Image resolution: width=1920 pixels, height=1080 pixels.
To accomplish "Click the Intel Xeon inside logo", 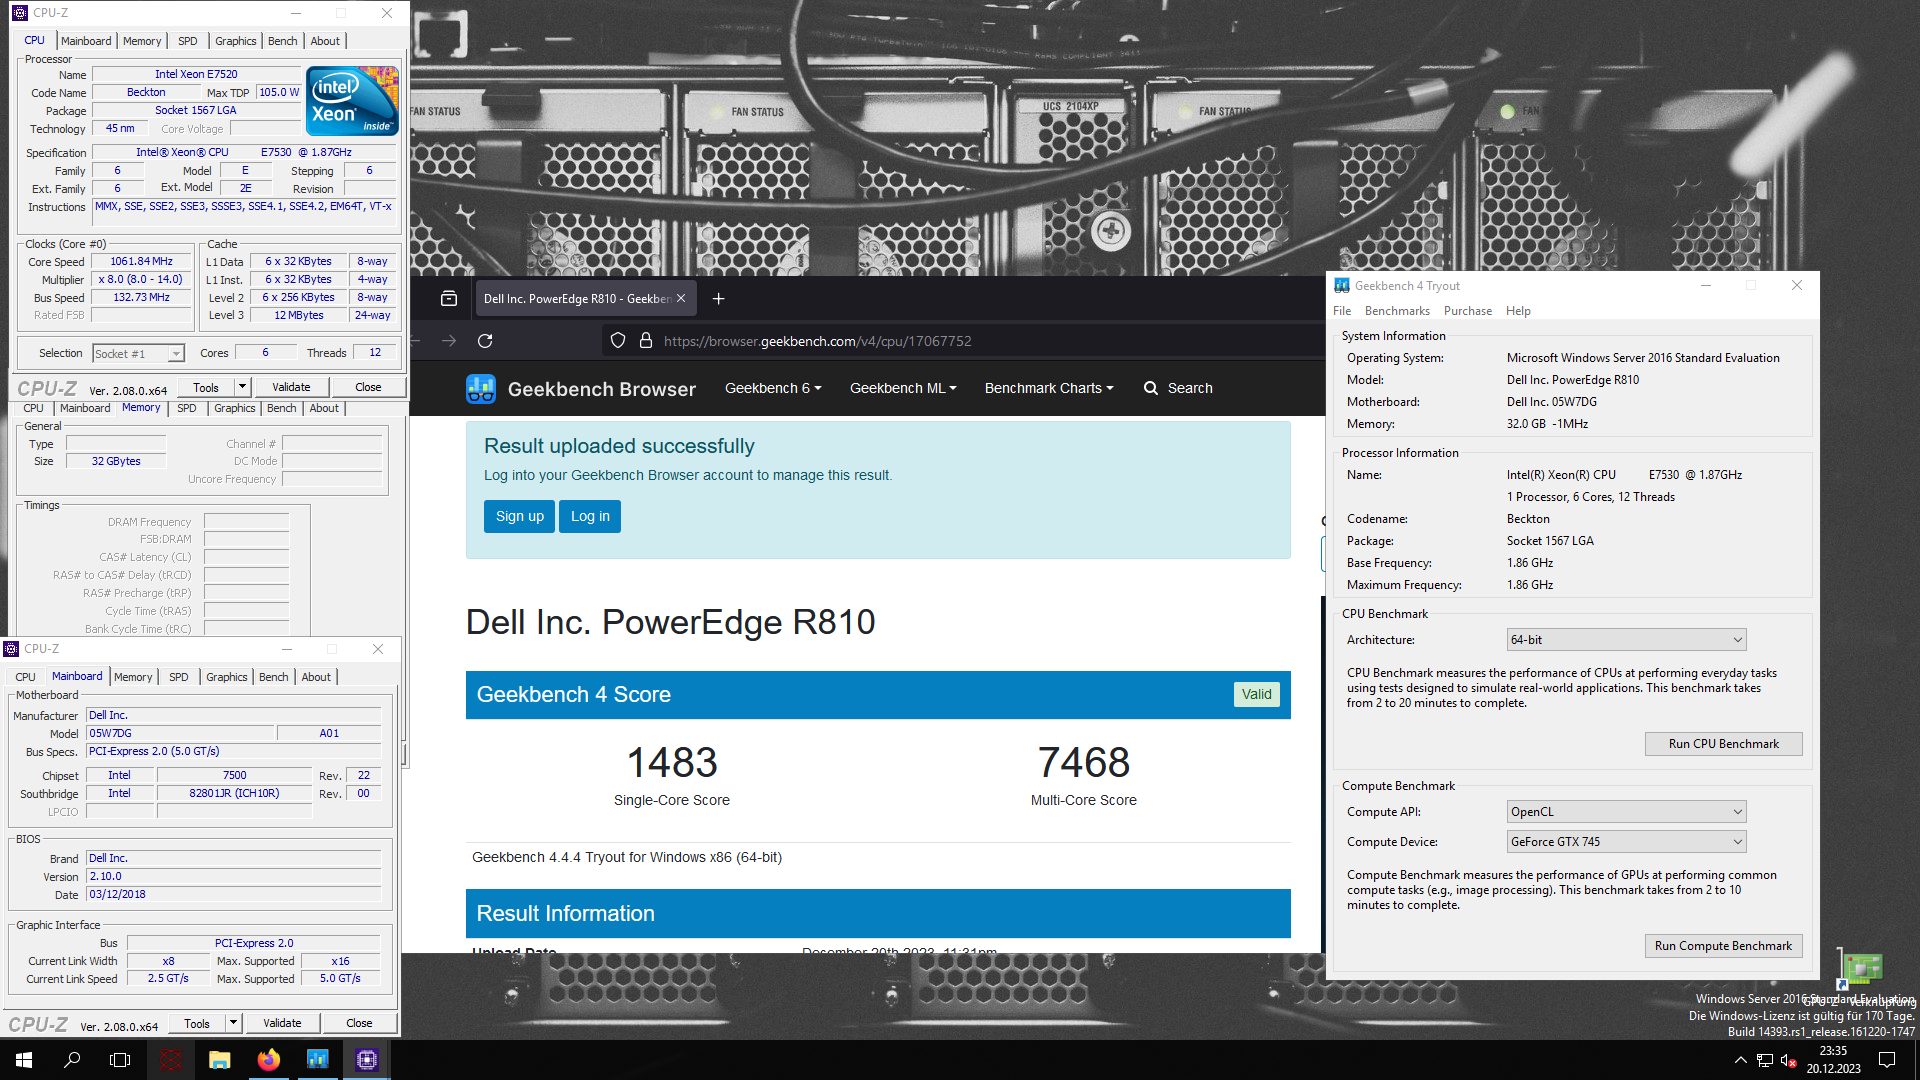I will (x=352, y=101).
